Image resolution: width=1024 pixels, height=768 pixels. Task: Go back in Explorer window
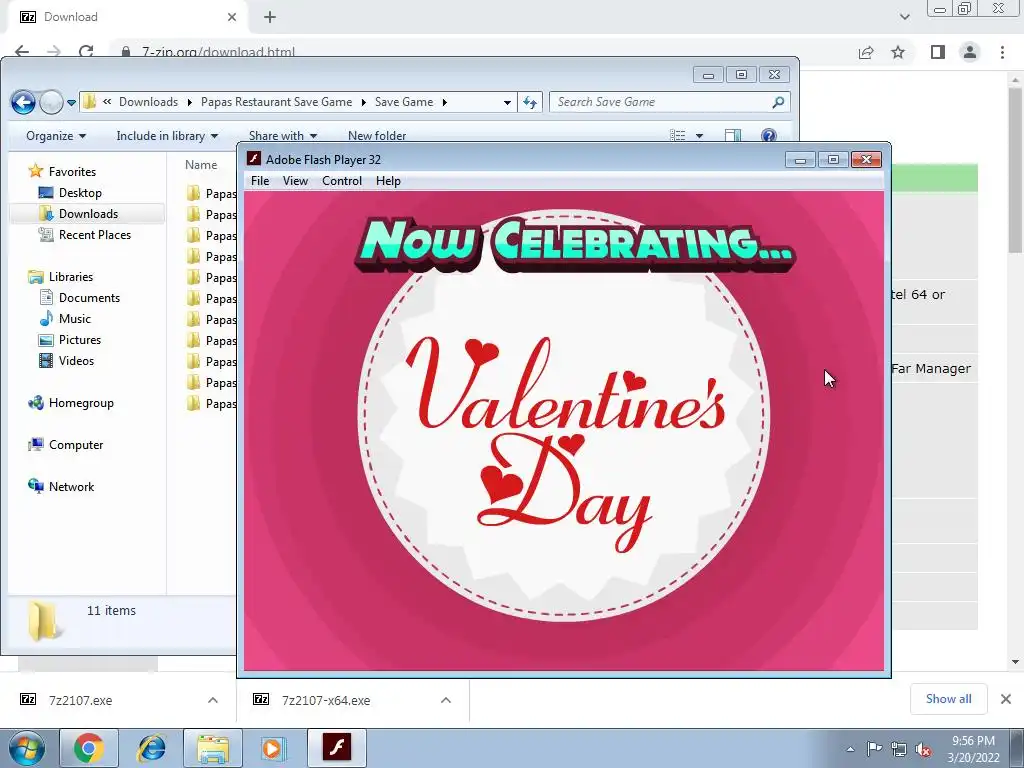24,102
